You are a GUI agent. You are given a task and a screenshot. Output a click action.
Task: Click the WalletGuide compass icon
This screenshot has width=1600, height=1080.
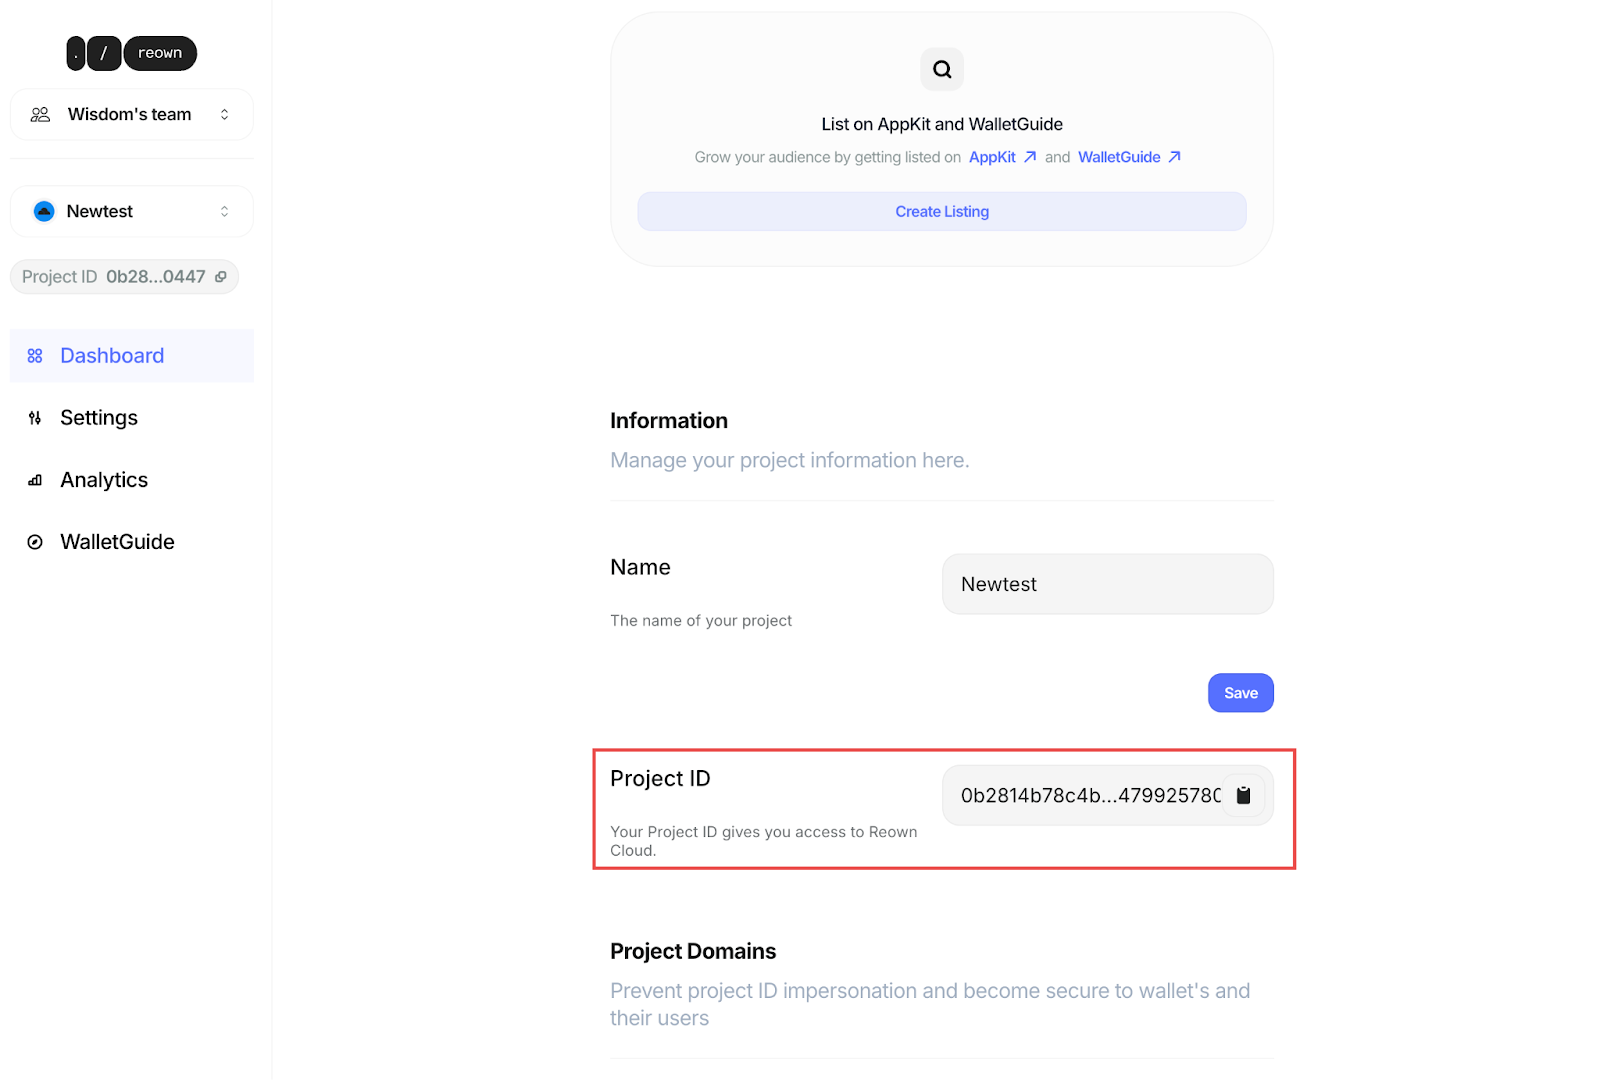[35, 542]
